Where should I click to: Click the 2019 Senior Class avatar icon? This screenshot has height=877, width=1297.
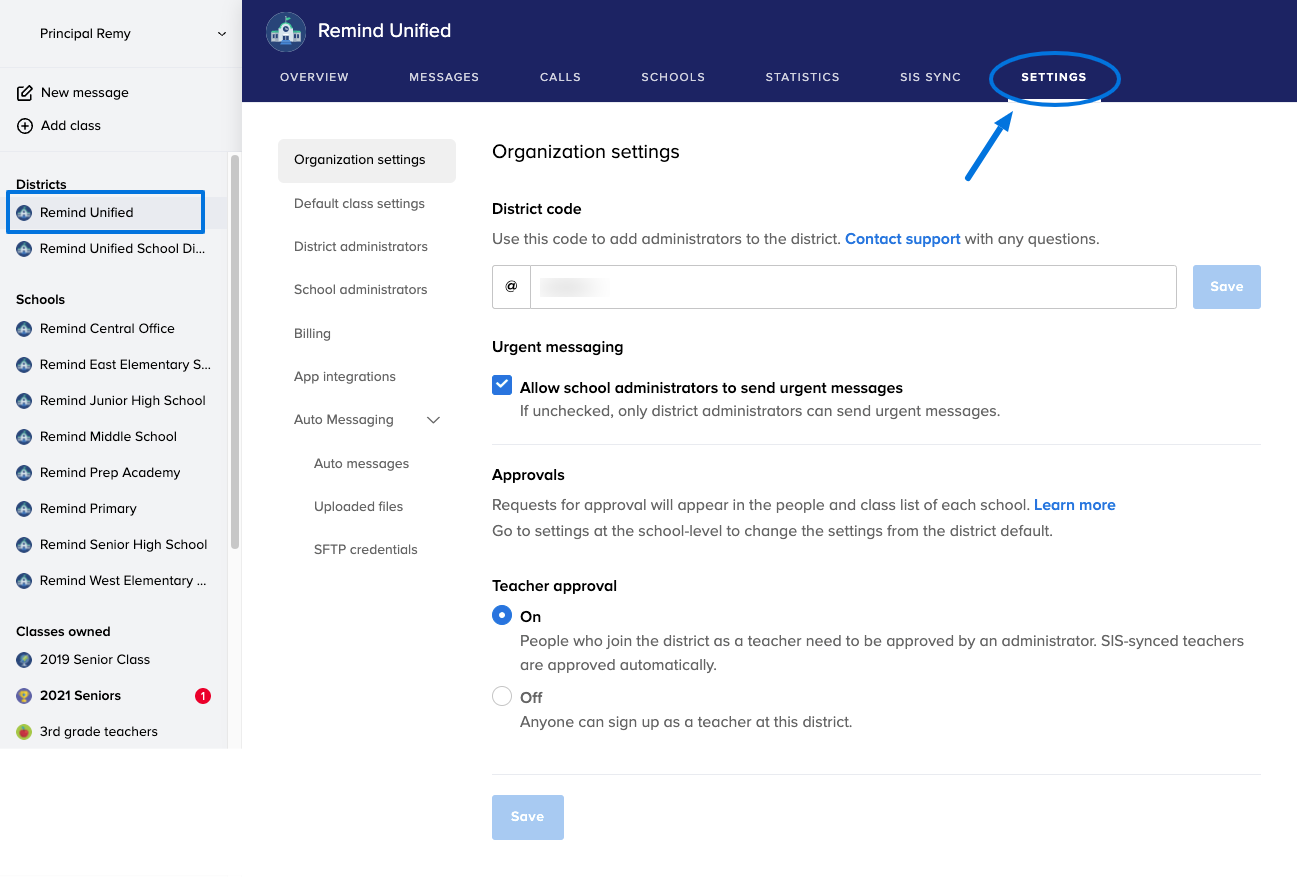[x=25, y=660]
